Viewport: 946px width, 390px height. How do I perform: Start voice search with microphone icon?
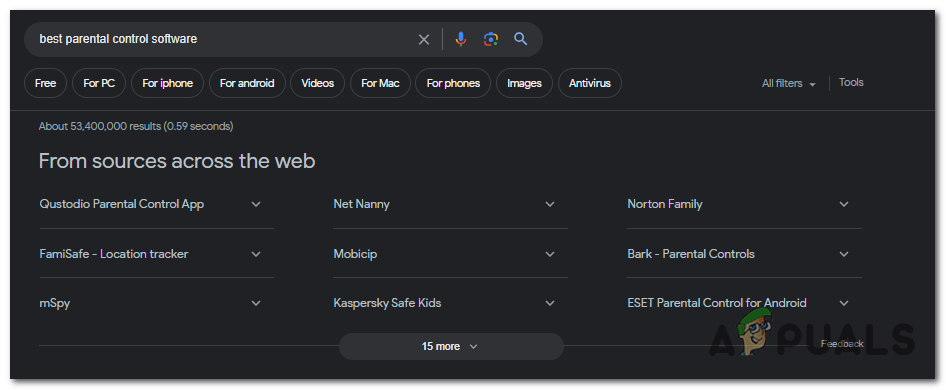460,40
